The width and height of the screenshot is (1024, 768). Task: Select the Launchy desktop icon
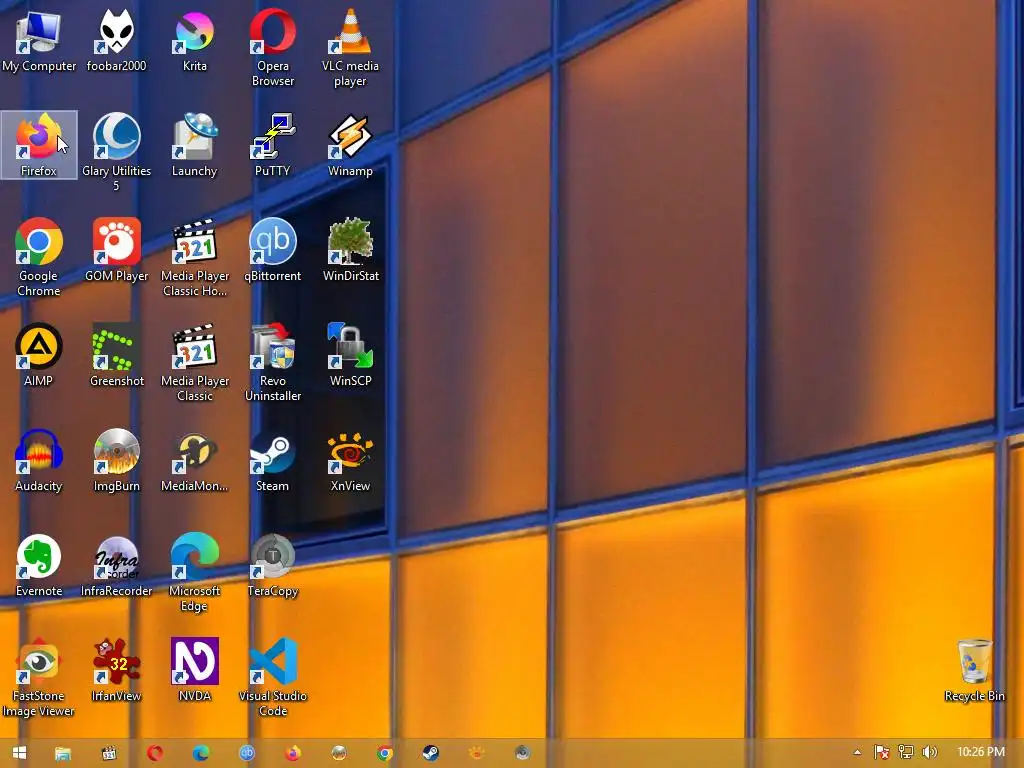pyautogui.click(x=195, y=145)
